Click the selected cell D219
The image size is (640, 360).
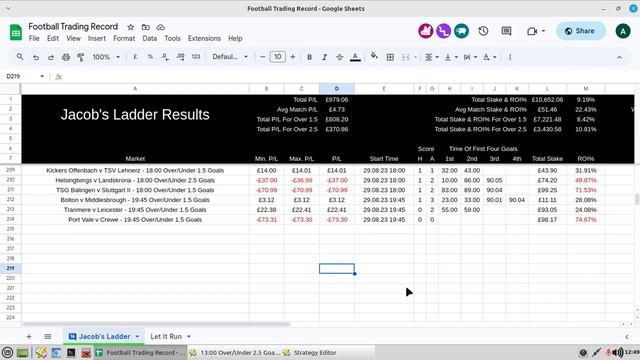[x=337, y=268]
